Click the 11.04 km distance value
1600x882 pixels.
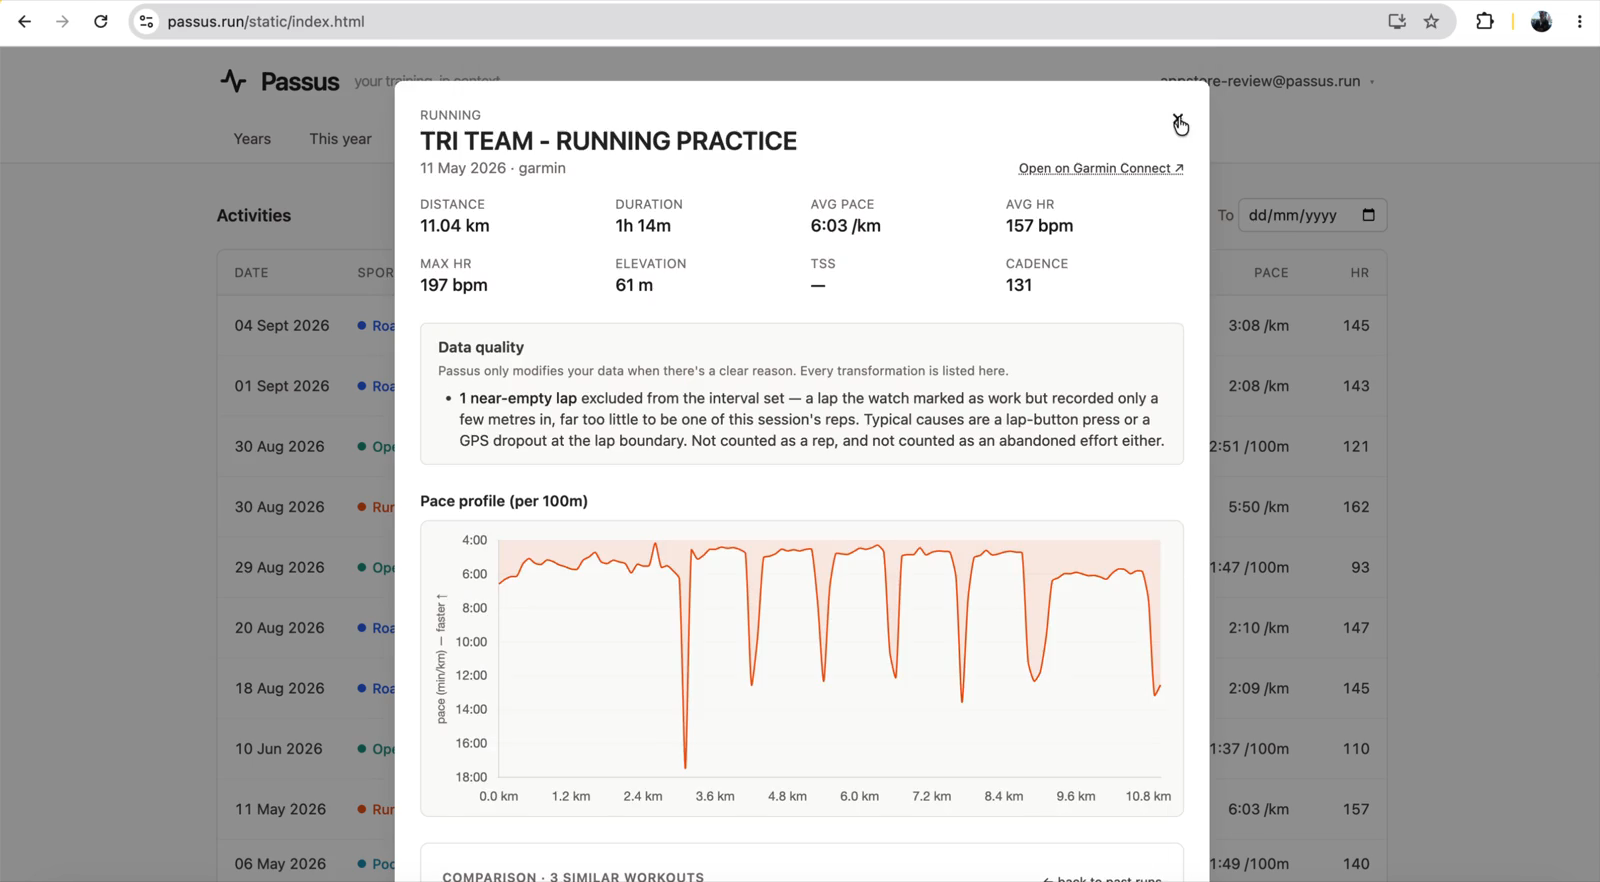click(x=455, y=226)
